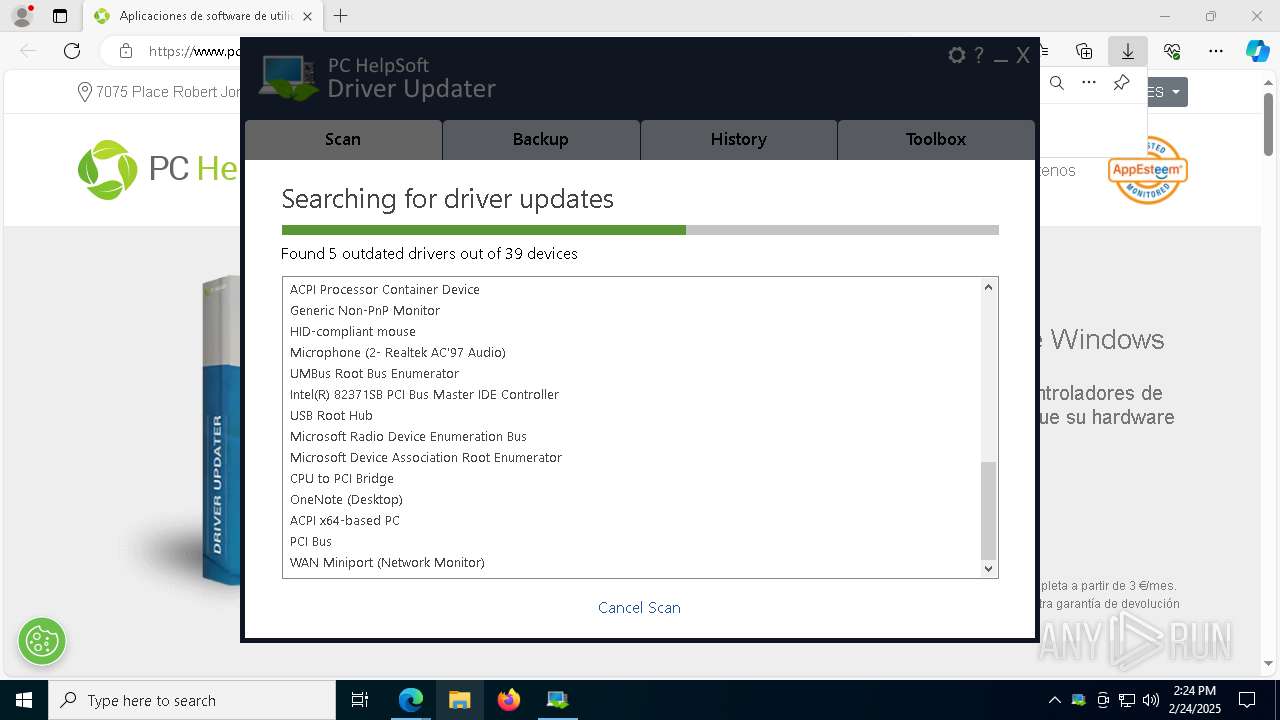Show hidden system tray icons
This screenshot has height=720, width=1280.
[x=1054, y=700]
